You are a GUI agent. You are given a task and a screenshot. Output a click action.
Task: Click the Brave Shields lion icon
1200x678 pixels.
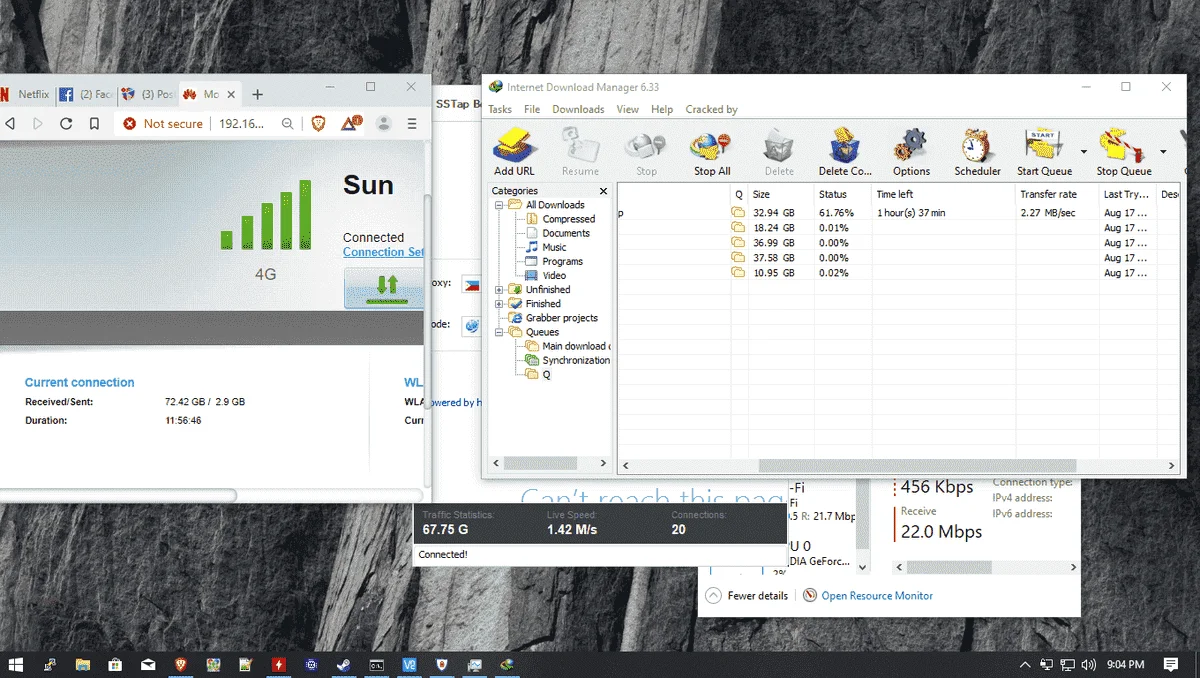(319, 123)
